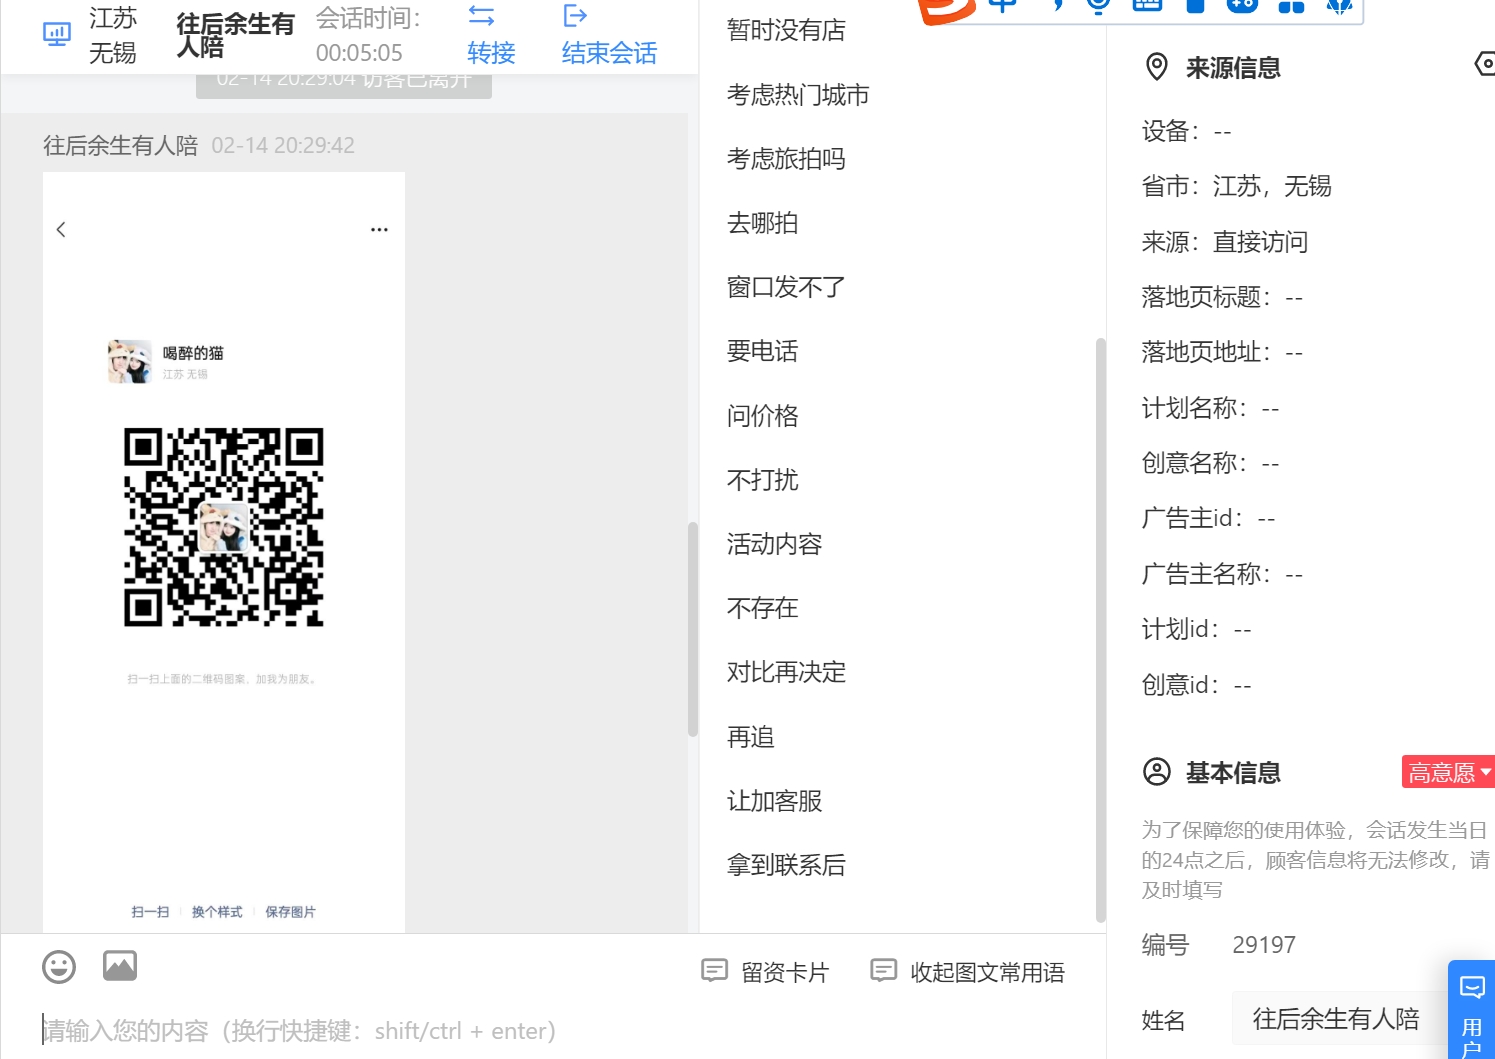Click the 收起图文常用语 button text
Viewport: 1495px width, 1059px height.
(987, 972)
